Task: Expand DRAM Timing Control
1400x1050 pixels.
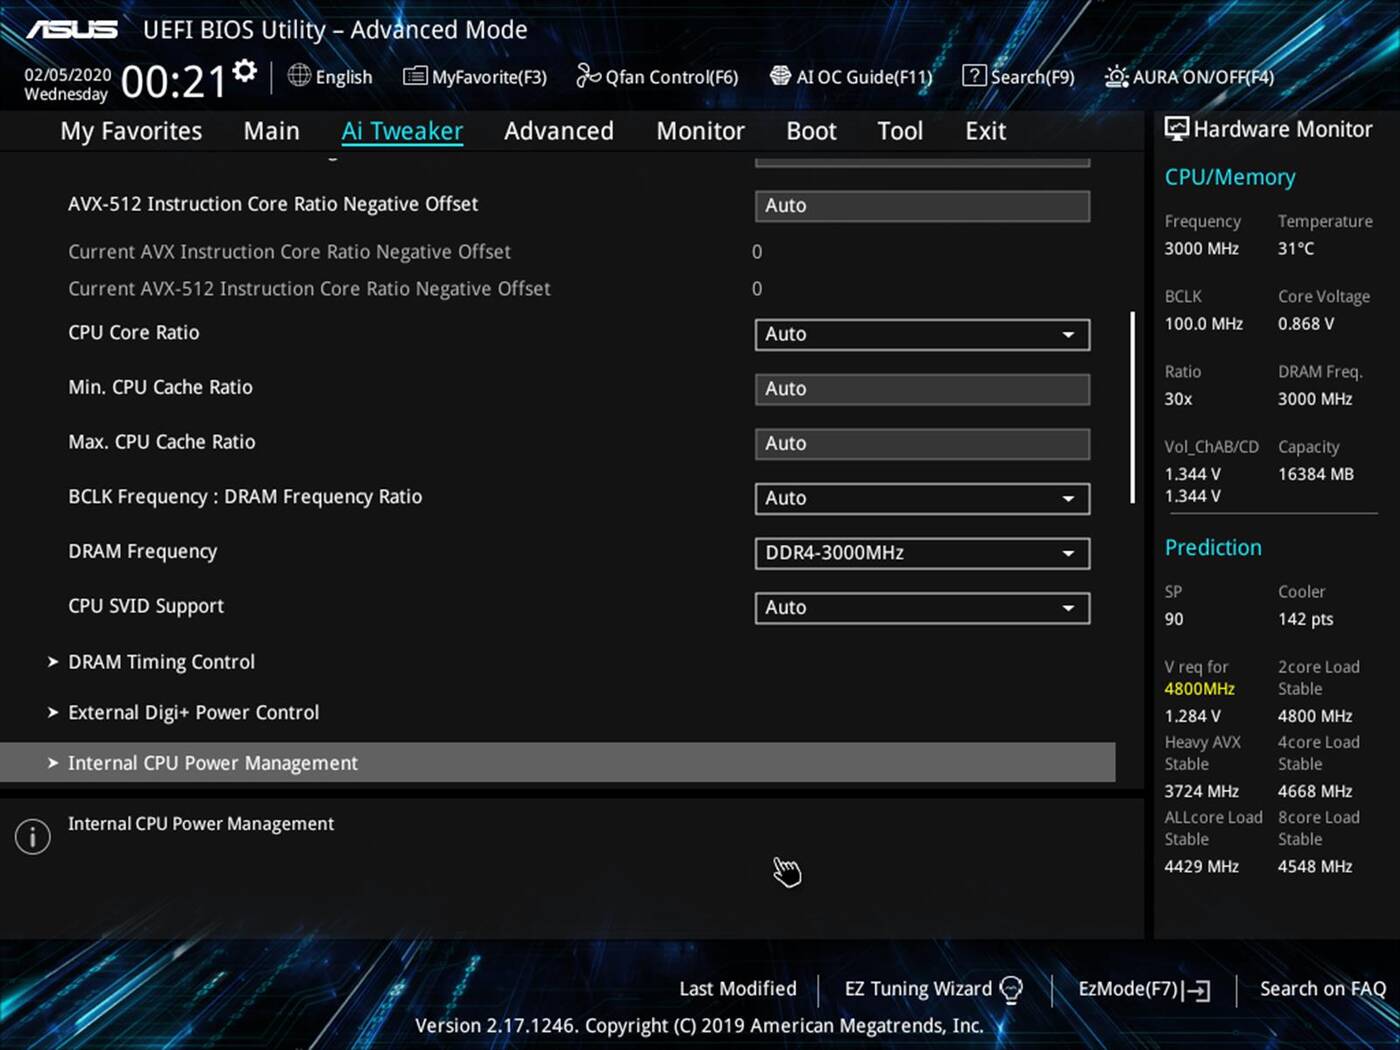Action: click(x=161, y=661)
